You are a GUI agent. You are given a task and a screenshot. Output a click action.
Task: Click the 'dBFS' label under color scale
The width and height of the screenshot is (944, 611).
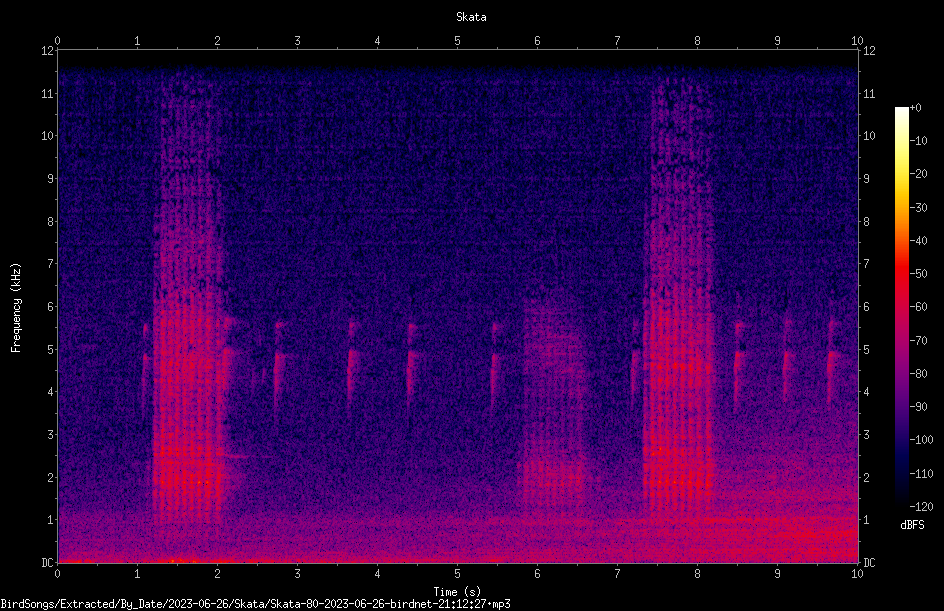[x=912, y=525]
